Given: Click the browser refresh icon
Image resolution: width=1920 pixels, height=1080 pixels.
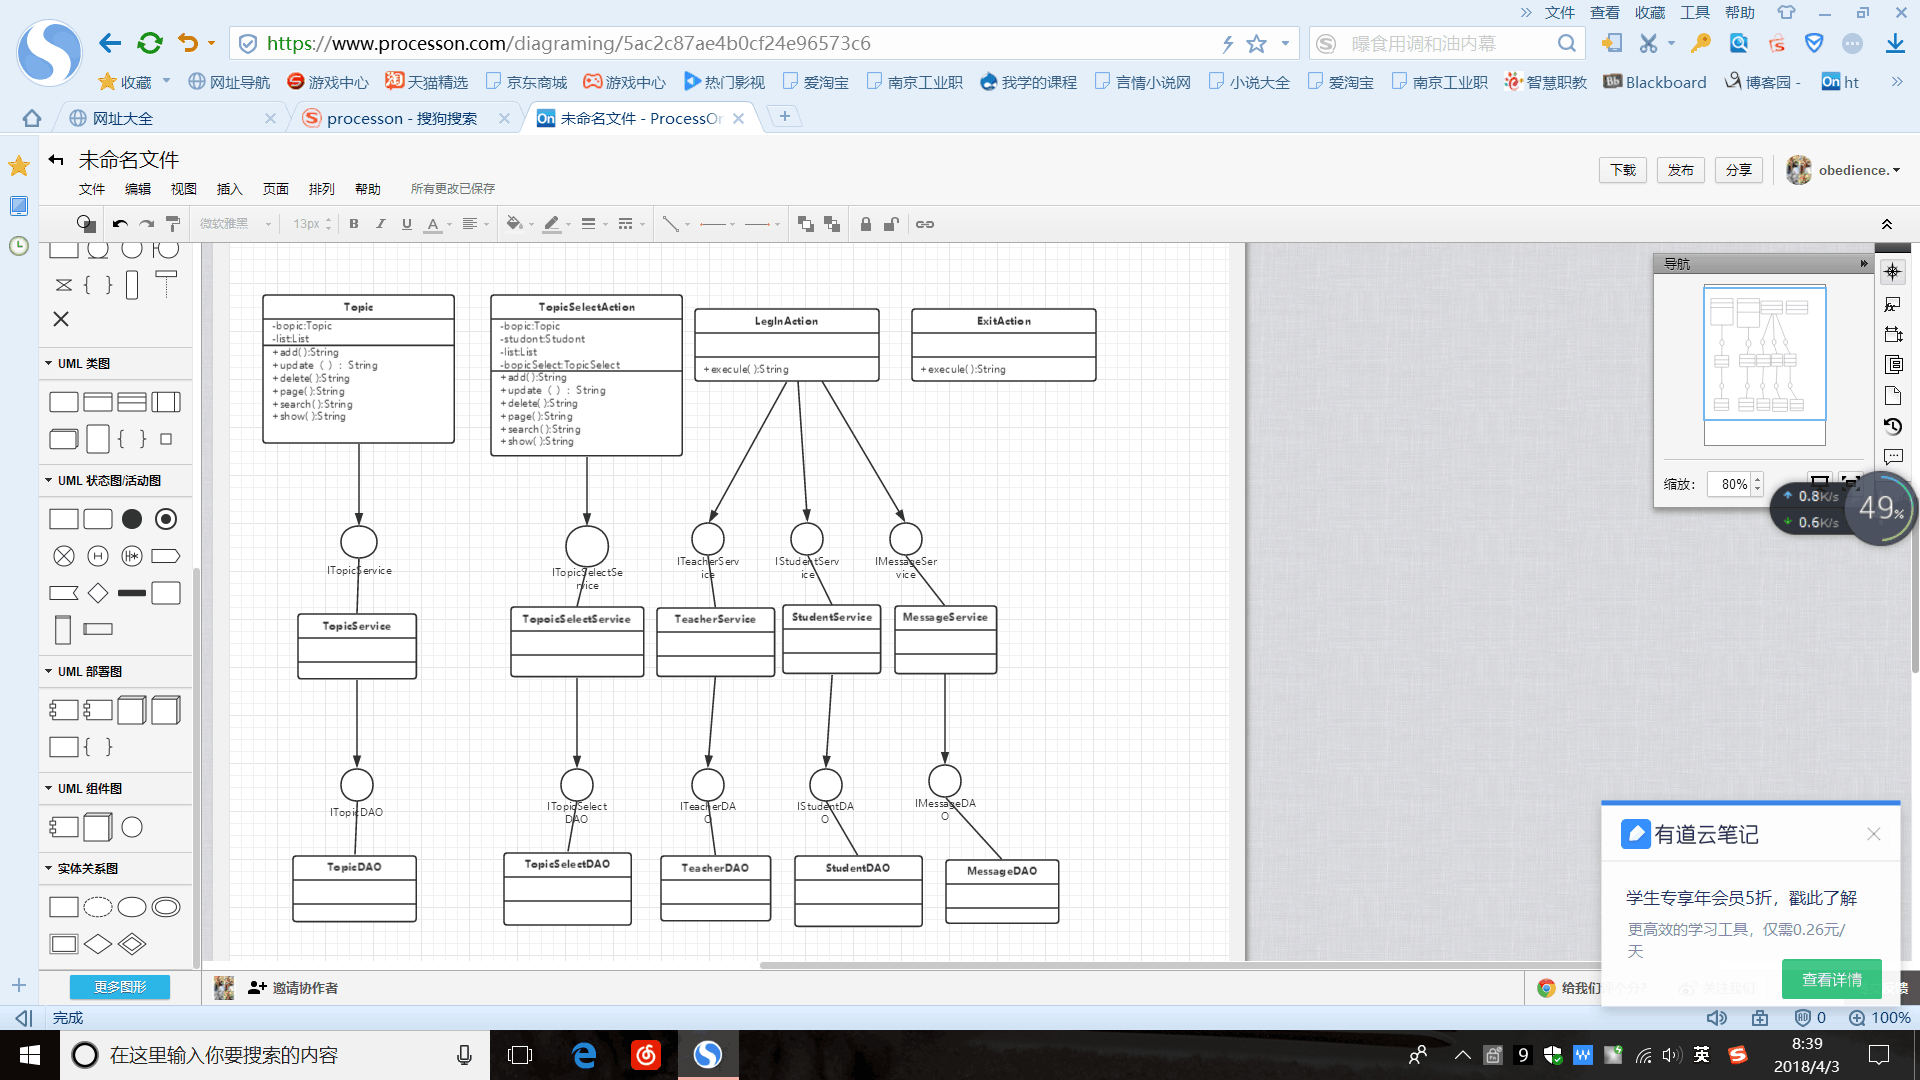Looking at the screenshot, I should tap(150, 43).
